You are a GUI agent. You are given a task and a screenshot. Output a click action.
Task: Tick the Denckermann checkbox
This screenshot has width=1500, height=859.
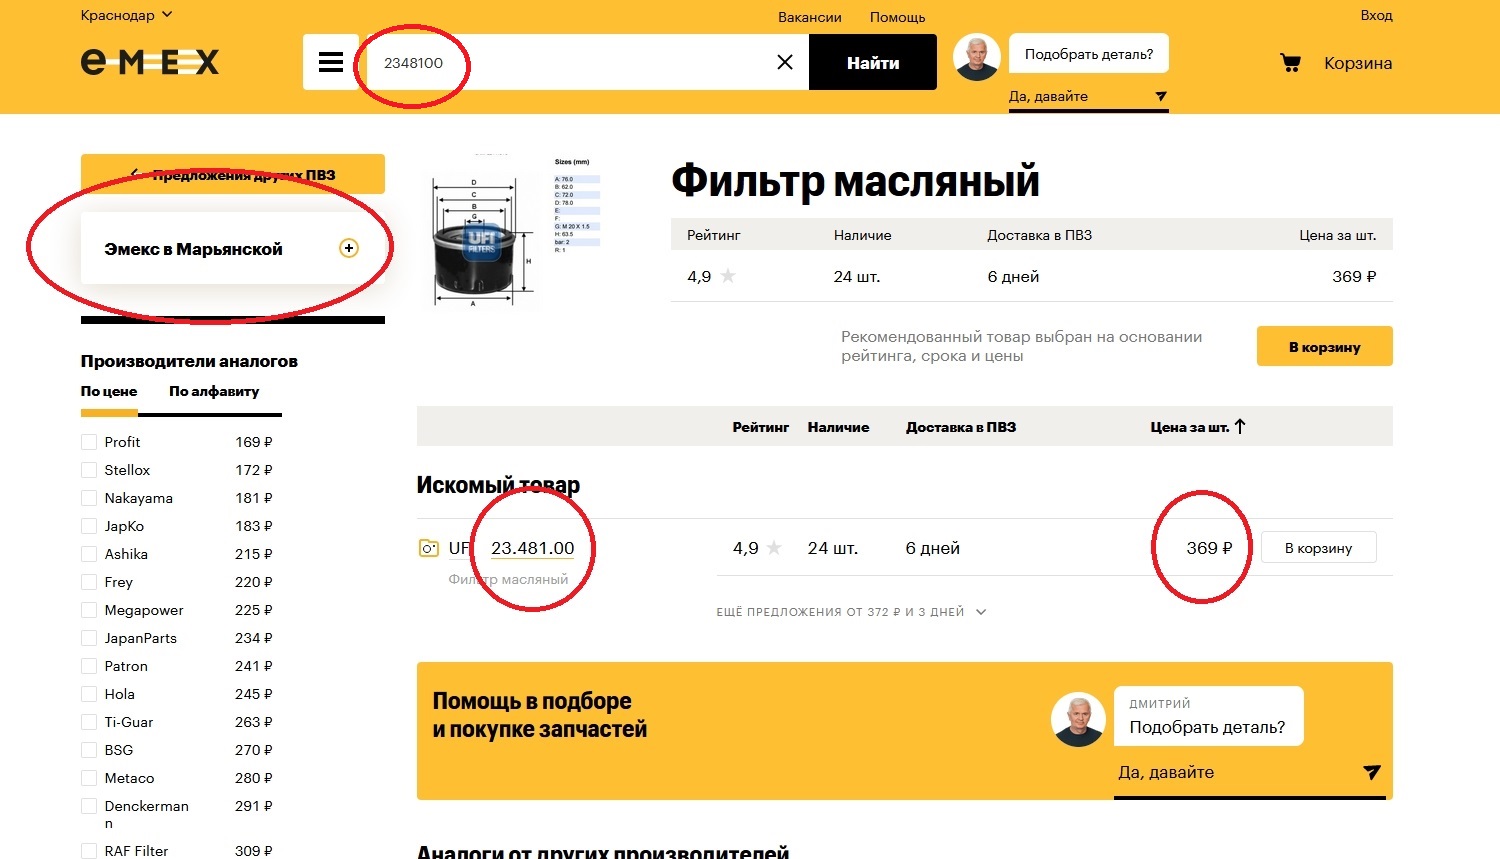tap(89, 806)
